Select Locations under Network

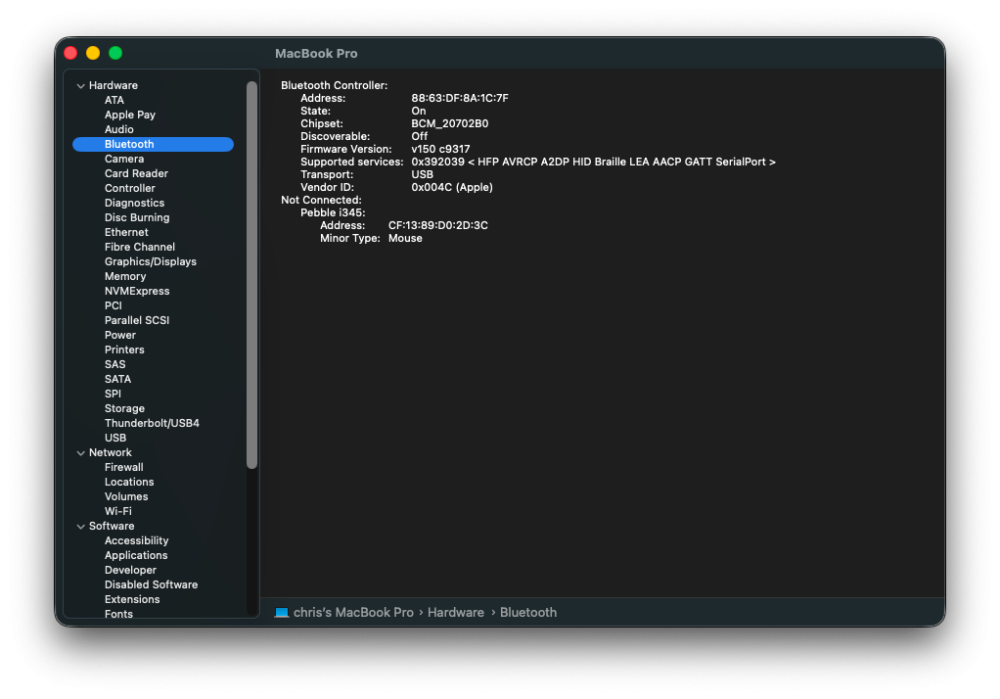click(x=129, y=482)
